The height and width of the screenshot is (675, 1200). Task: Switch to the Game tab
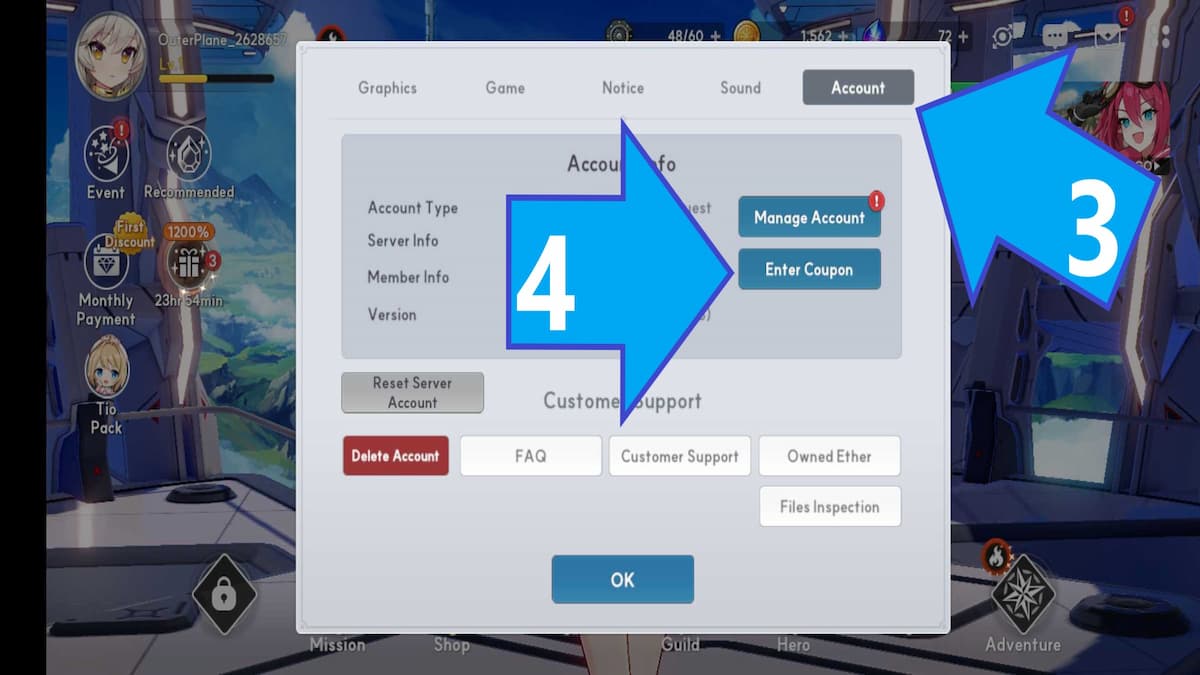click(x=505, y=88)
